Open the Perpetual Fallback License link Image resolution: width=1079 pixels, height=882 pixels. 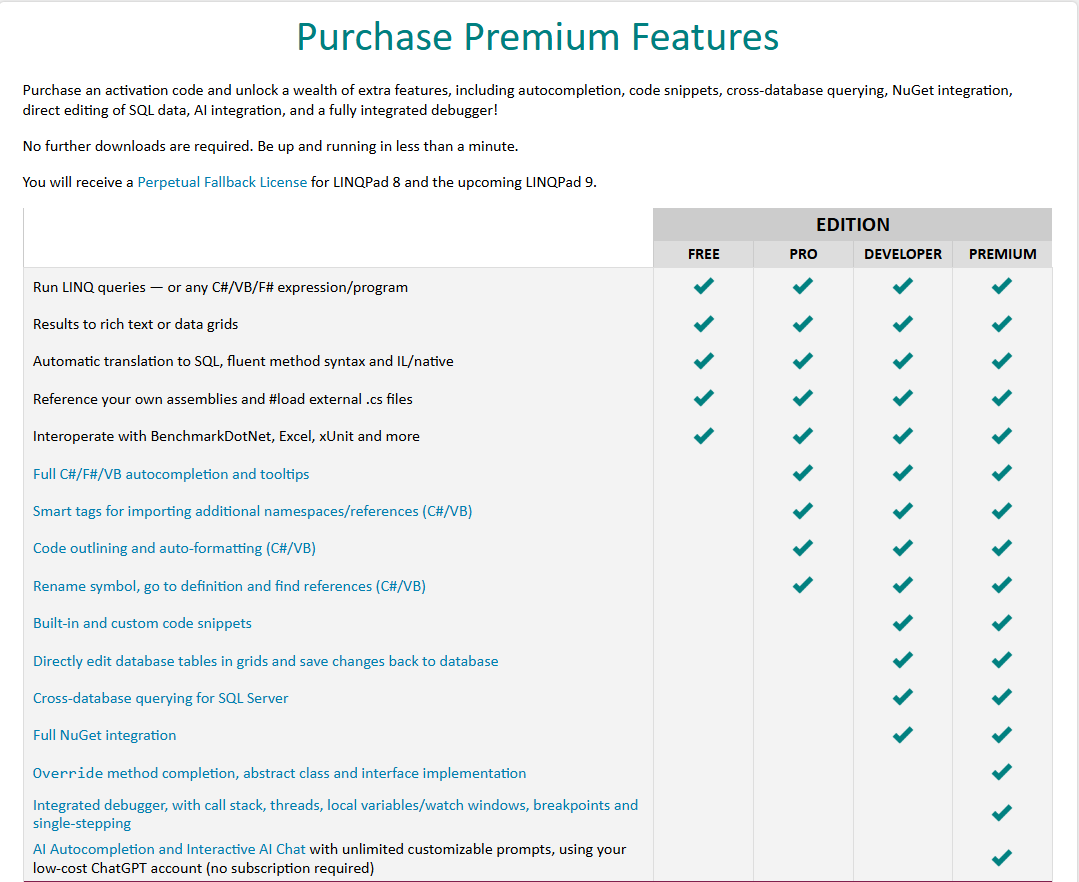222,183
